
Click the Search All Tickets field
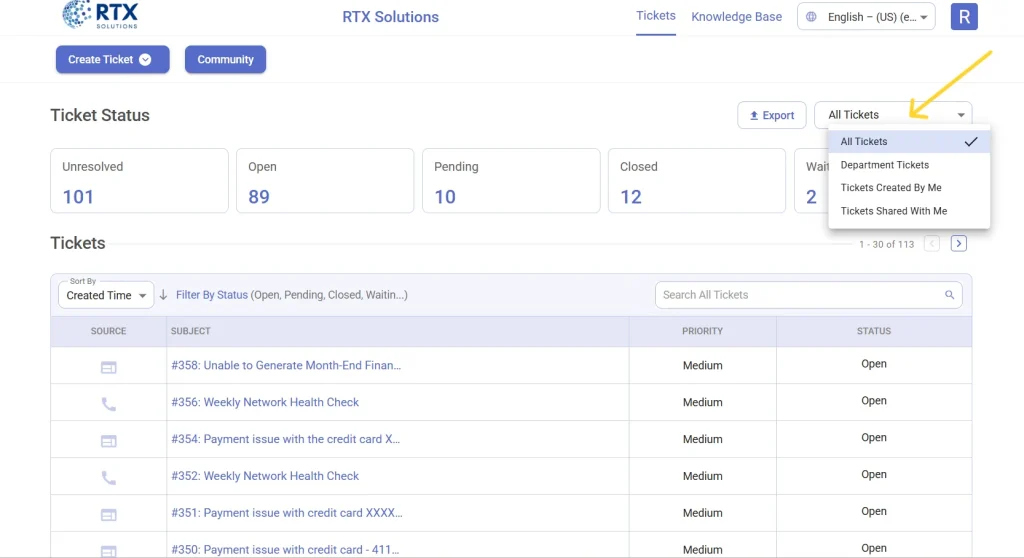[x=798, y=295]
